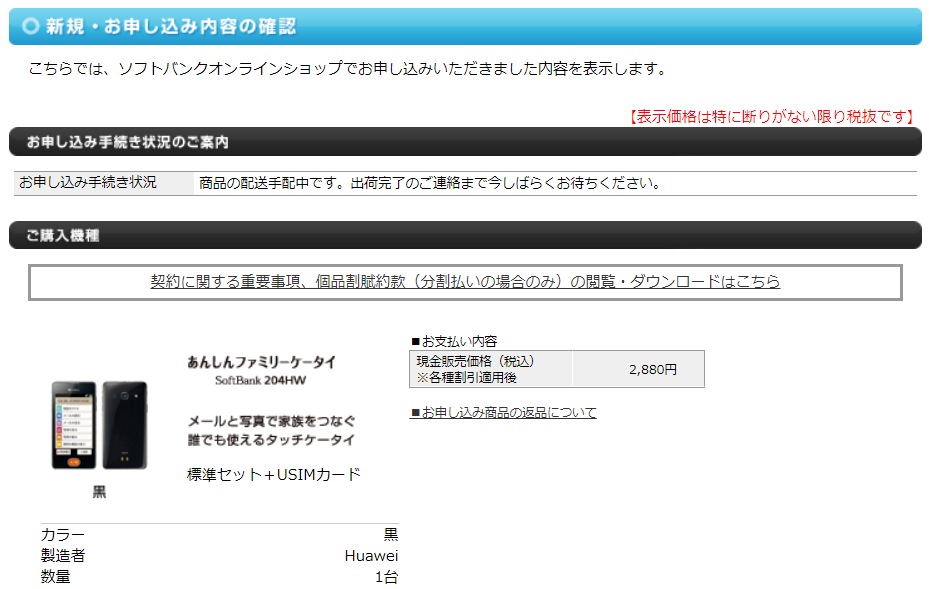Click the メールと写真で家族をつなぐ tagline

[272, 421]
